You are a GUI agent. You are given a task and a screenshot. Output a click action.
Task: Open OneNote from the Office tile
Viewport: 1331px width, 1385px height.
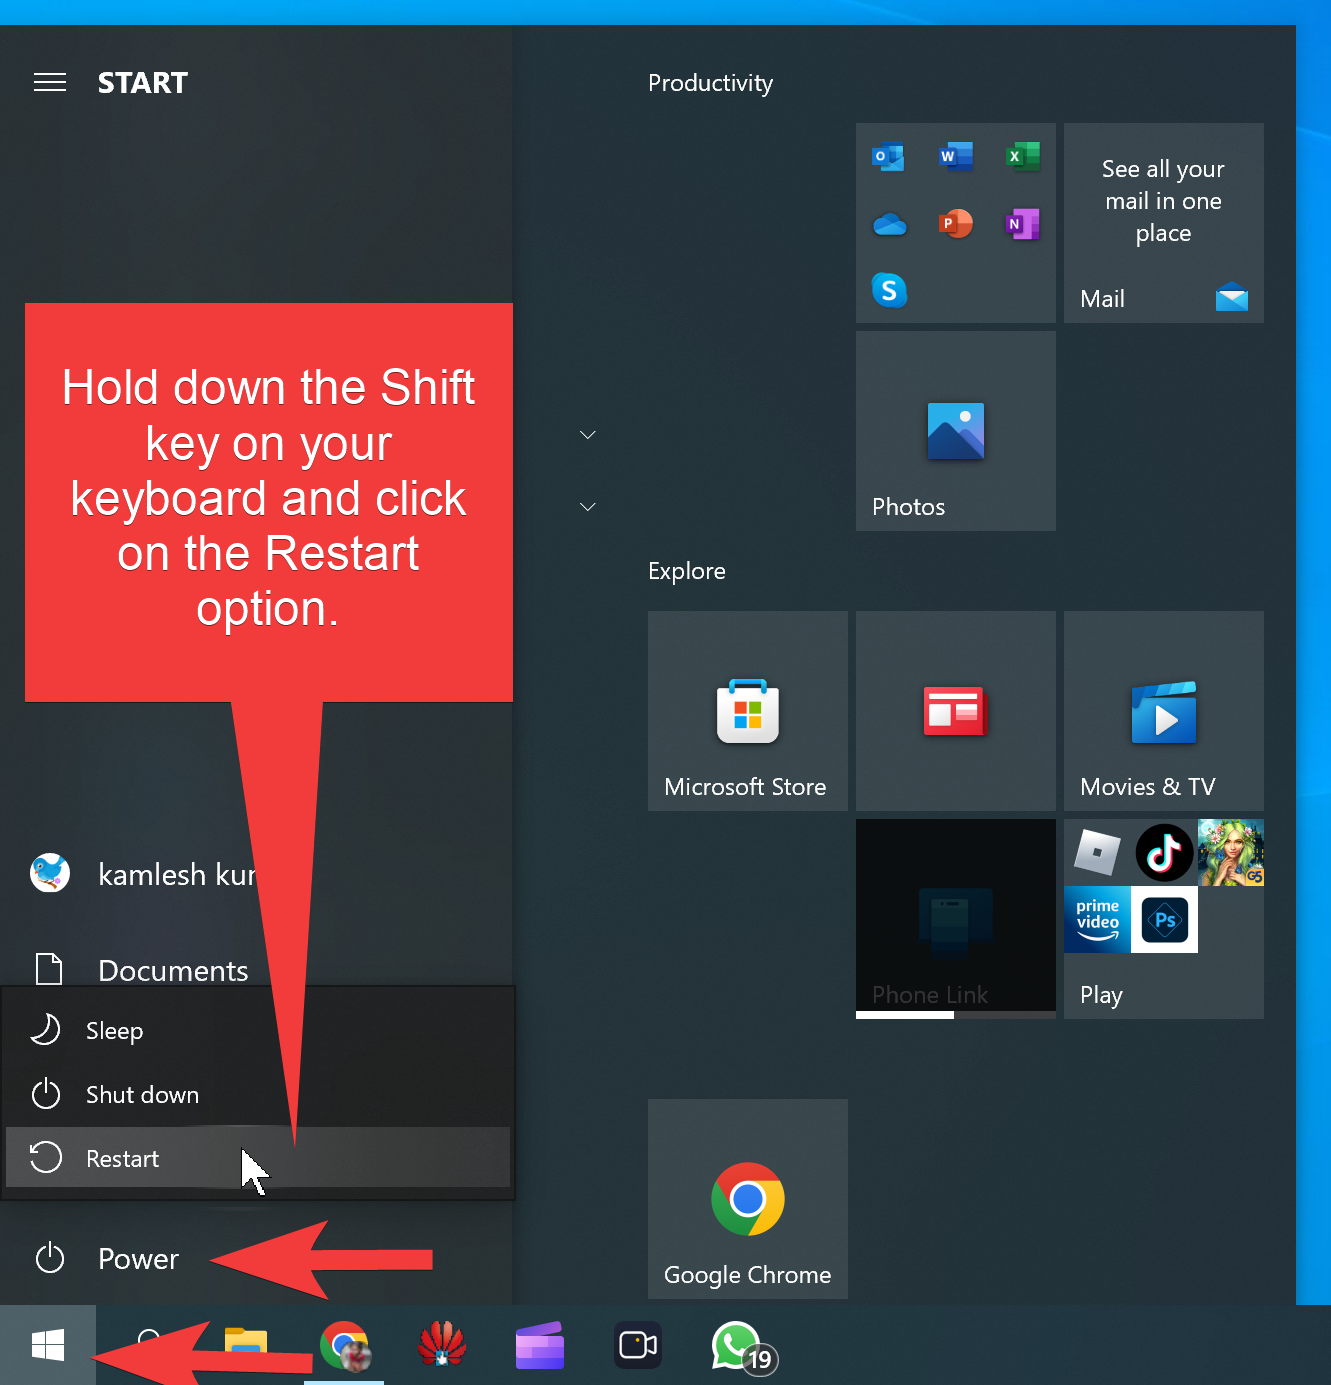(1022, 224)
